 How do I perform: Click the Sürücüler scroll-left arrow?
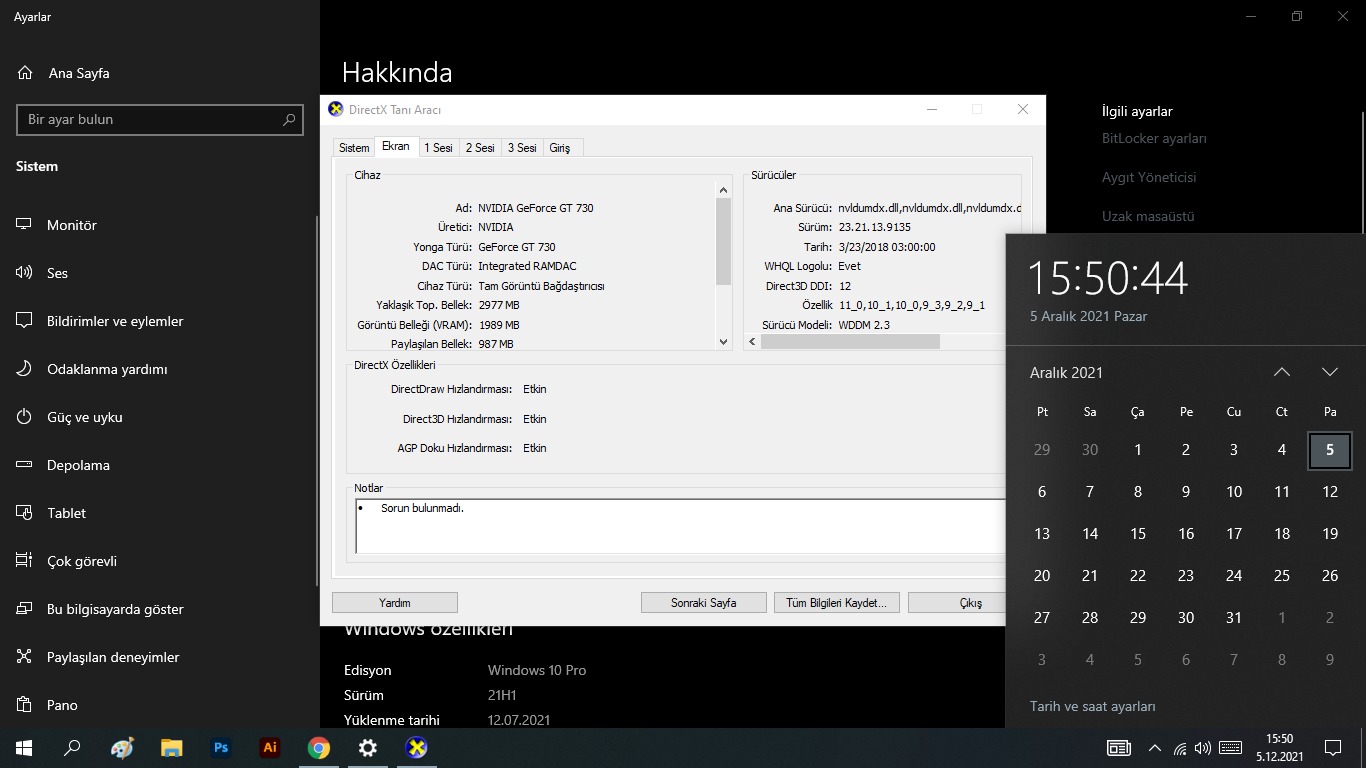tap(753, 342)
